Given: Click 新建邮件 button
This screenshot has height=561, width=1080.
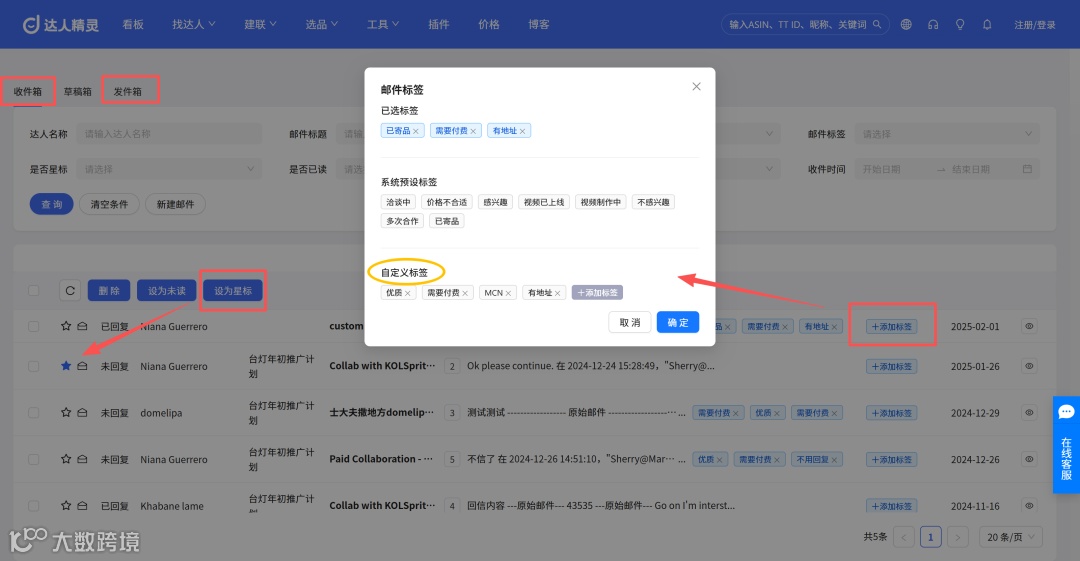Looking at the screenshot, I should pyautogui.click(x=175, y=204).
